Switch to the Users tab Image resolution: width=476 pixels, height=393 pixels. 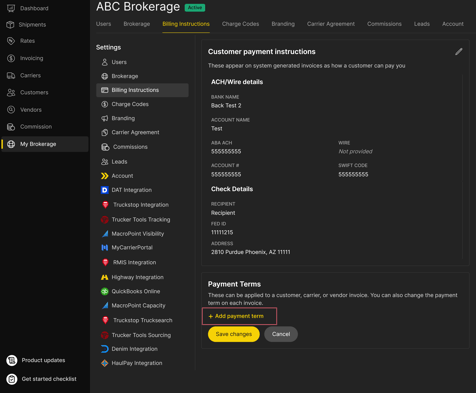click(x=104, y=24)
